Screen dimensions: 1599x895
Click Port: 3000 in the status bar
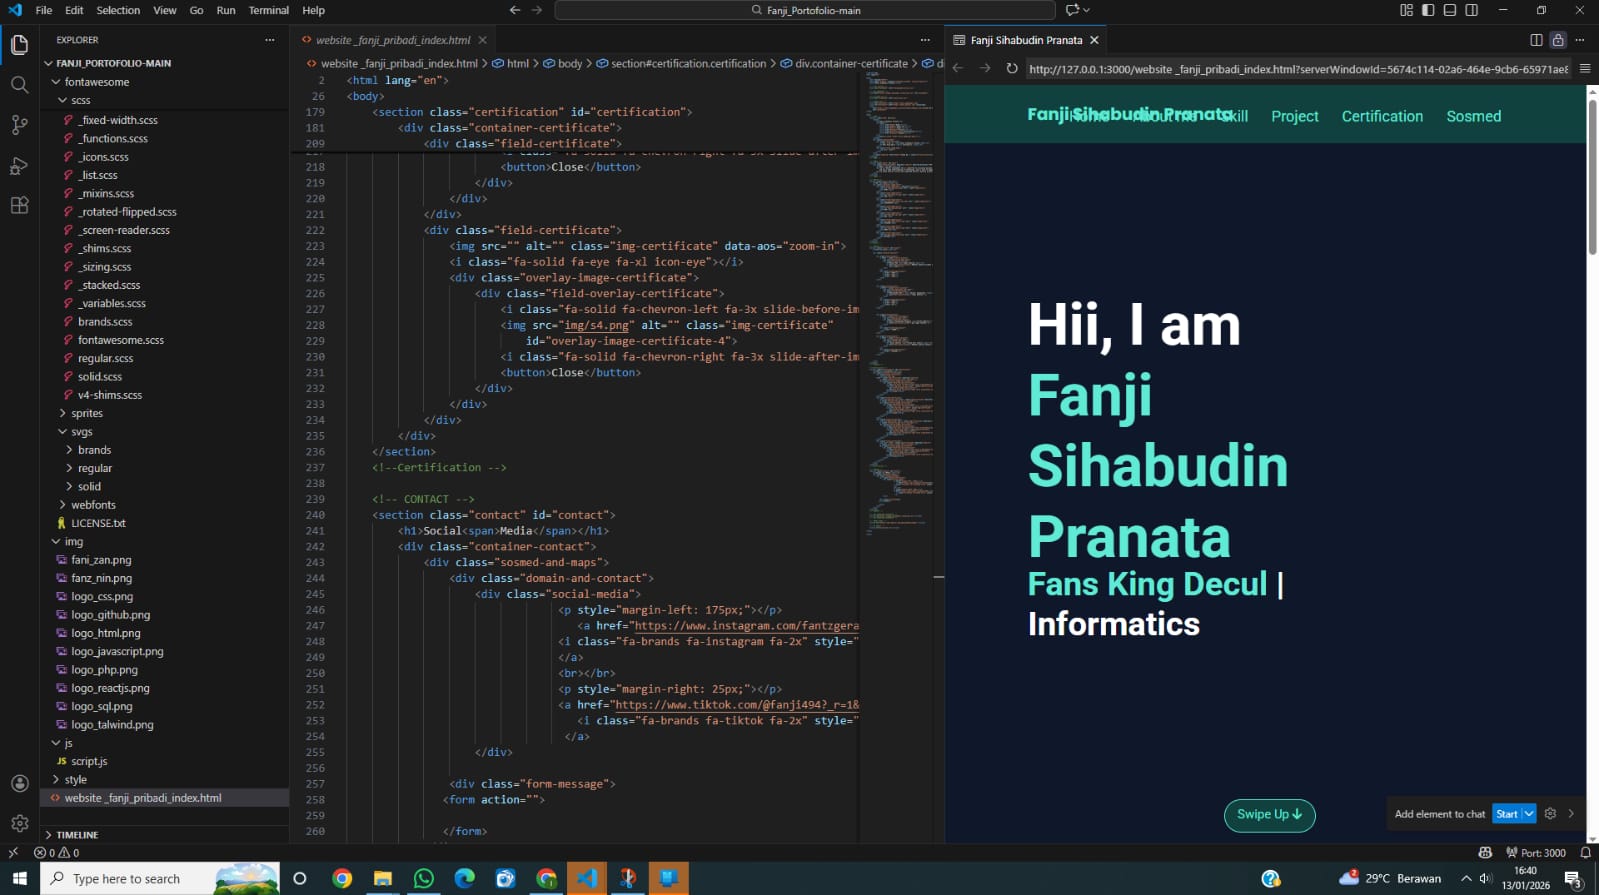coord(1536,853)
